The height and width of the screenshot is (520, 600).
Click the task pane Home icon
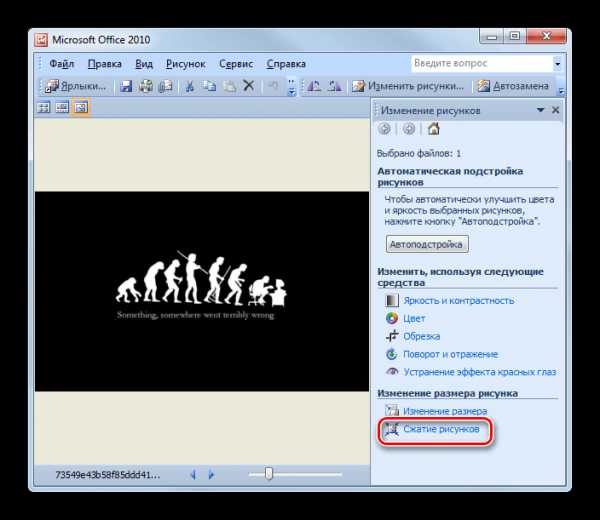(x=434, y=129)
